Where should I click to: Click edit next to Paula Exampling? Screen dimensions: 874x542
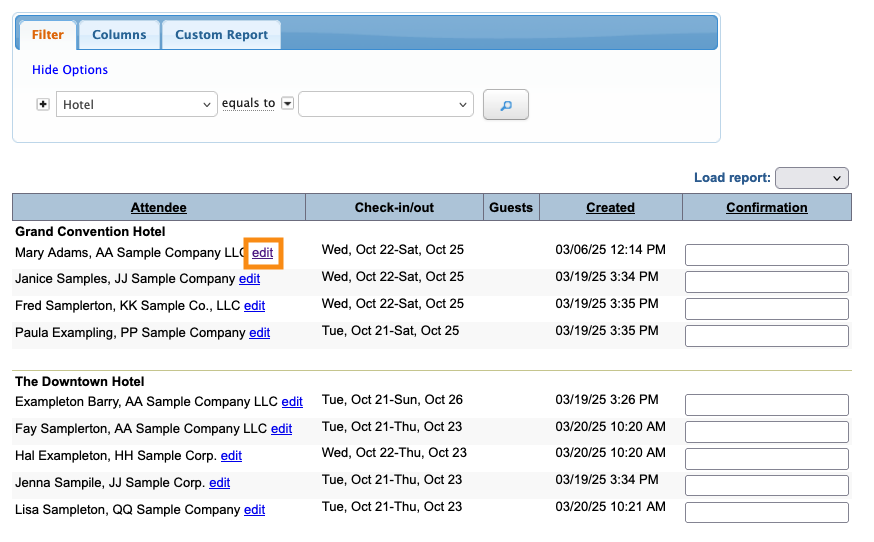point(259,333)
